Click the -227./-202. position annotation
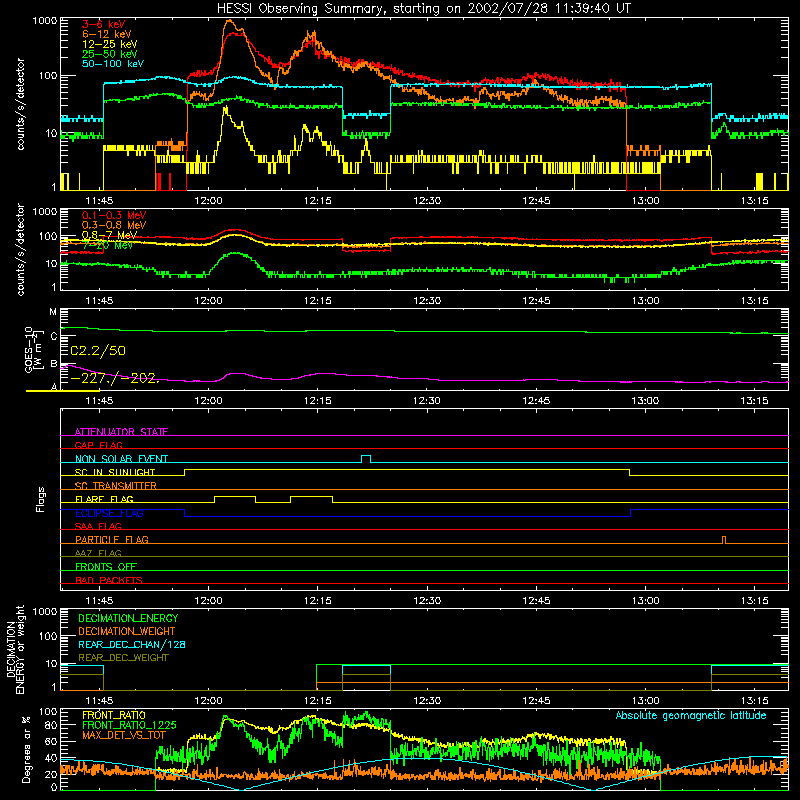800x800 pixels. [115, 379]
